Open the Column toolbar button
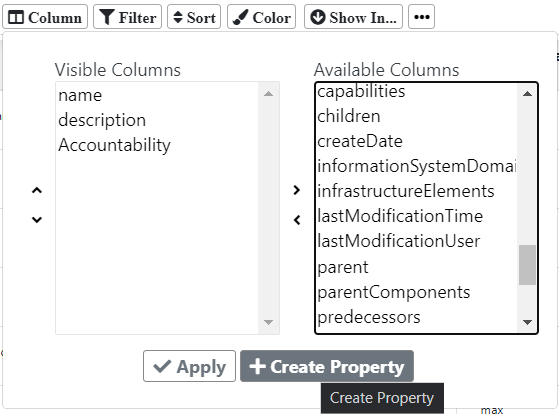559x414 pixels. pyautogui.click(x=45, y=17)
